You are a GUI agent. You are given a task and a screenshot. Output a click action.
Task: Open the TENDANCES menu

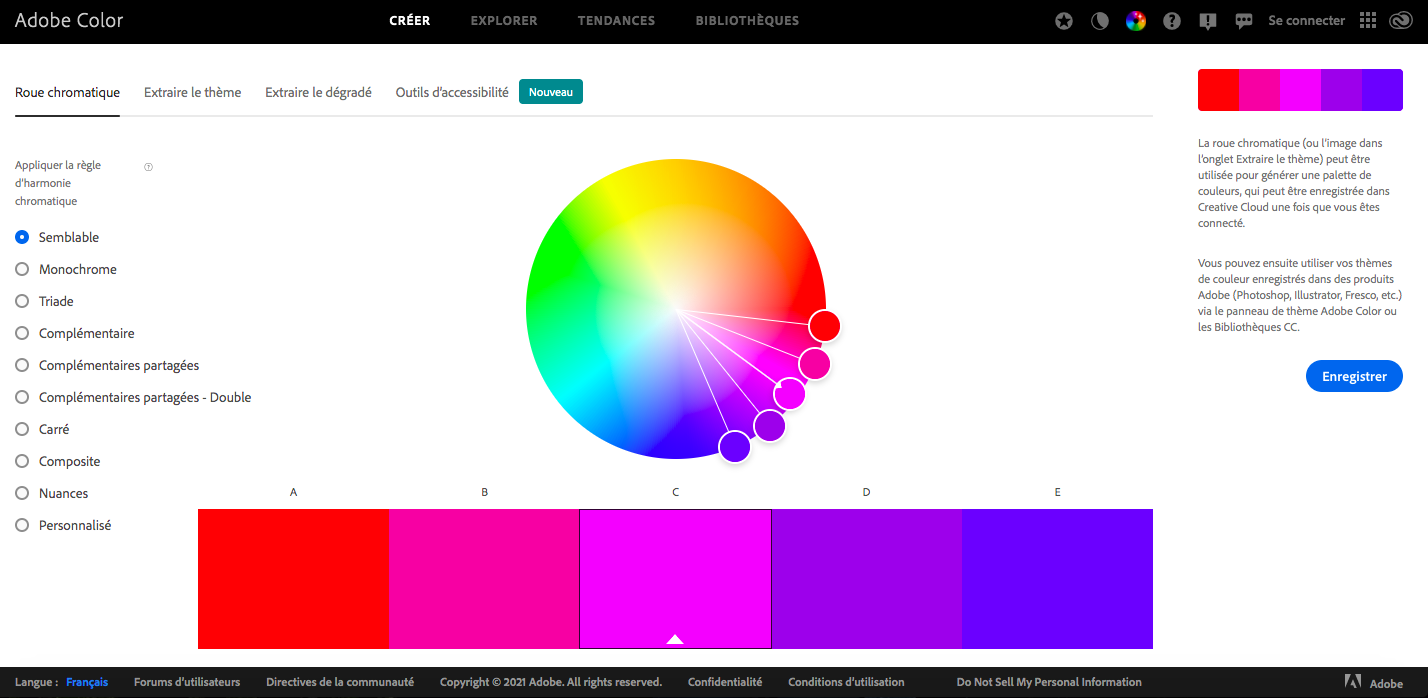point(616,20)
